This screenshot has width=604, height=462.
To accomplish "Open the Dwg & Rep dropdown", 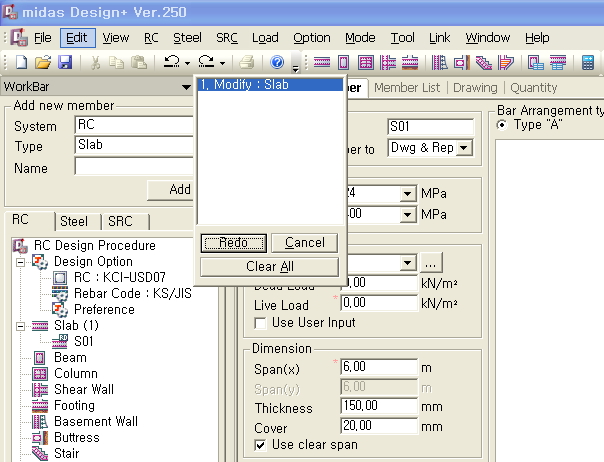I will (x=464, y=148).
